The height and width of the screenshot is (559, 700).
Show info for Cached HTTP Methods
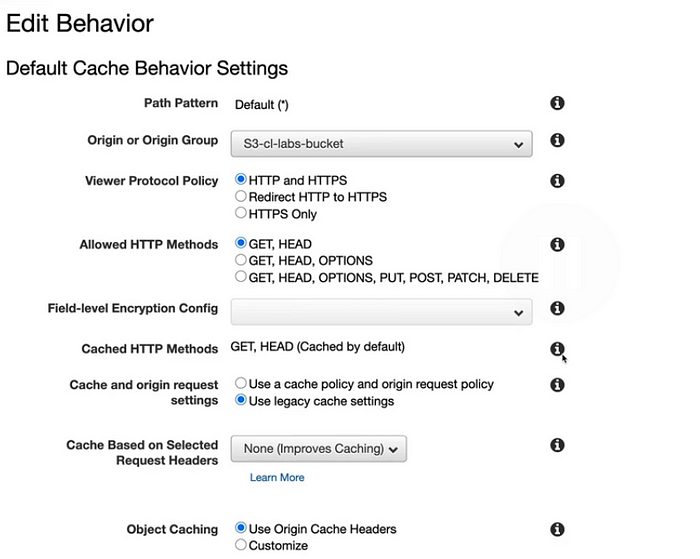click(x=557, y=349)
